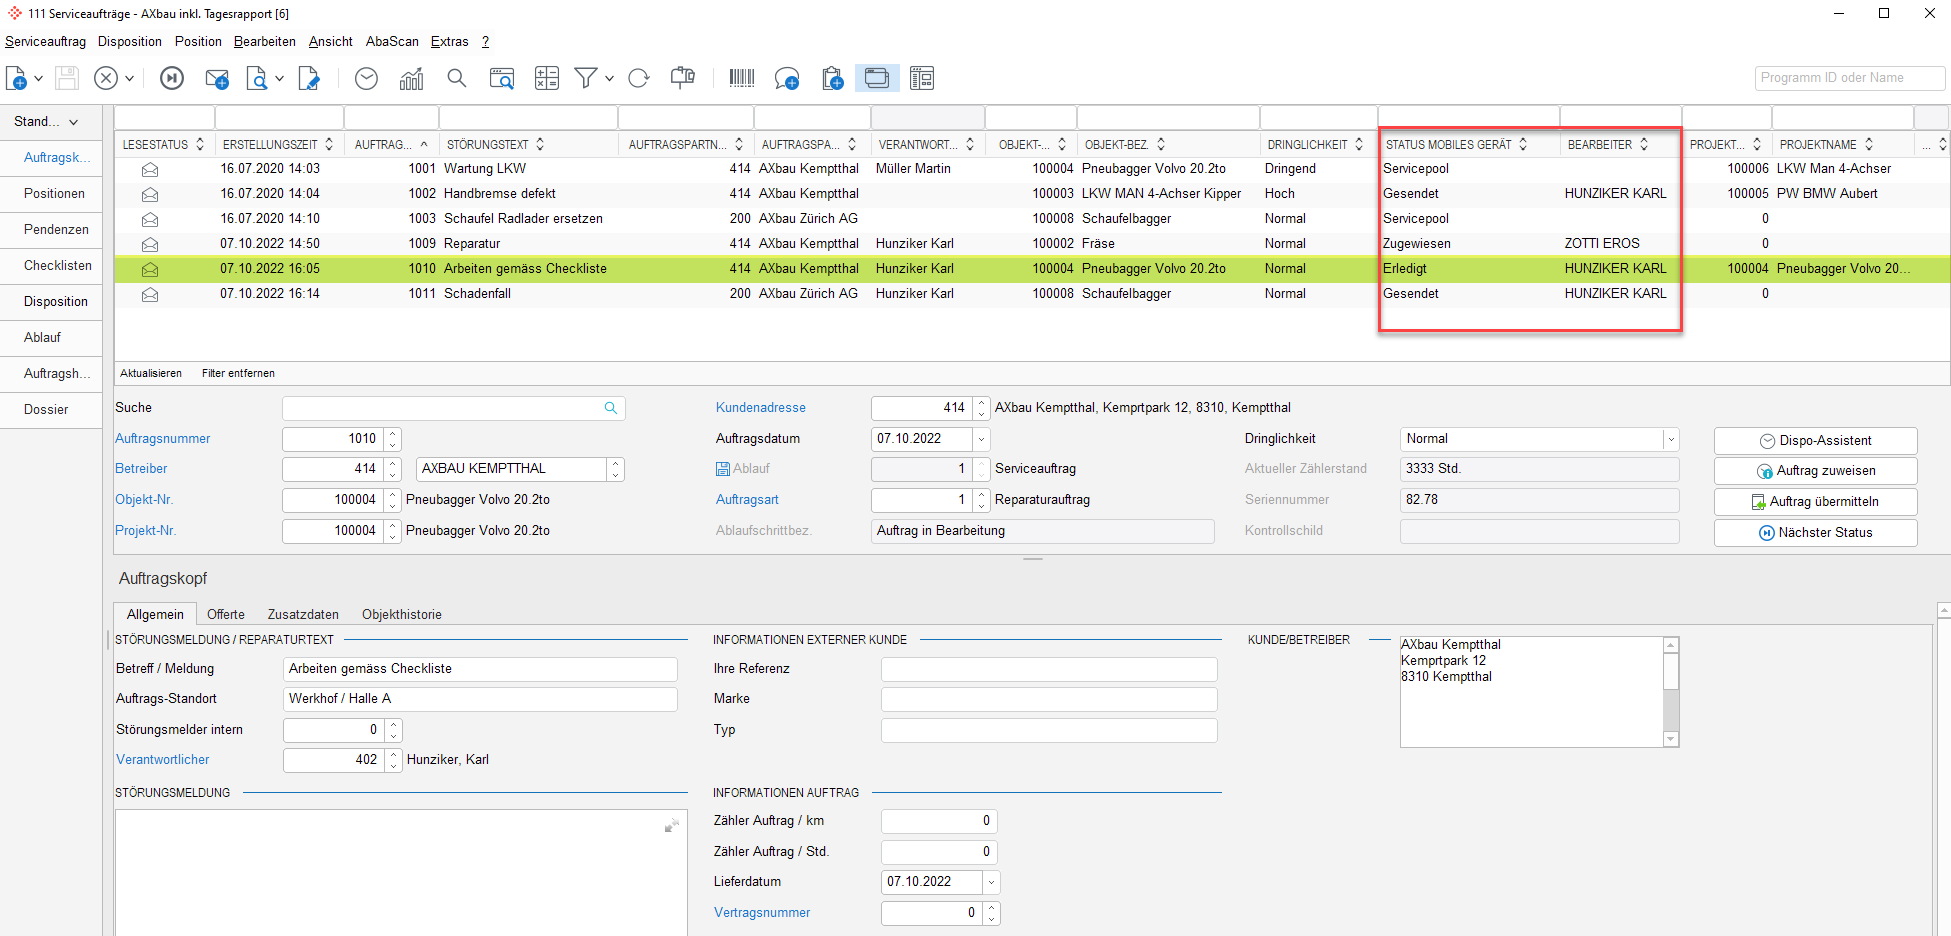Viewport: 1951px width, 936px height.
Task: Expand arrow next to cancel X icon
Action: point(129,78)
